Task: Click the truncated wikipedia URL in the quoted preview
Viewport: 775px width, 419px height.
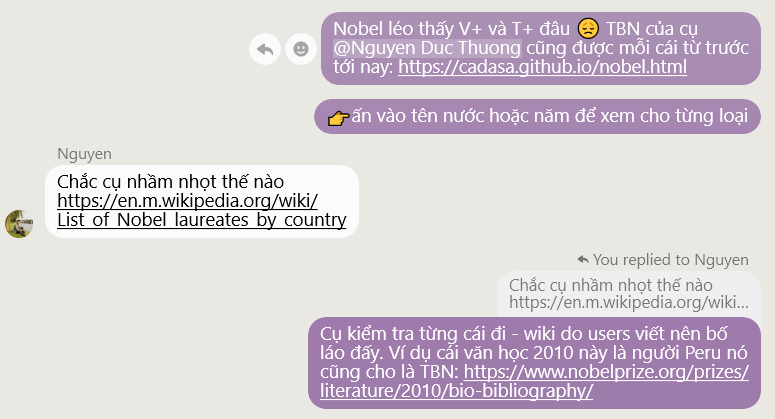Action: [629, 302]
